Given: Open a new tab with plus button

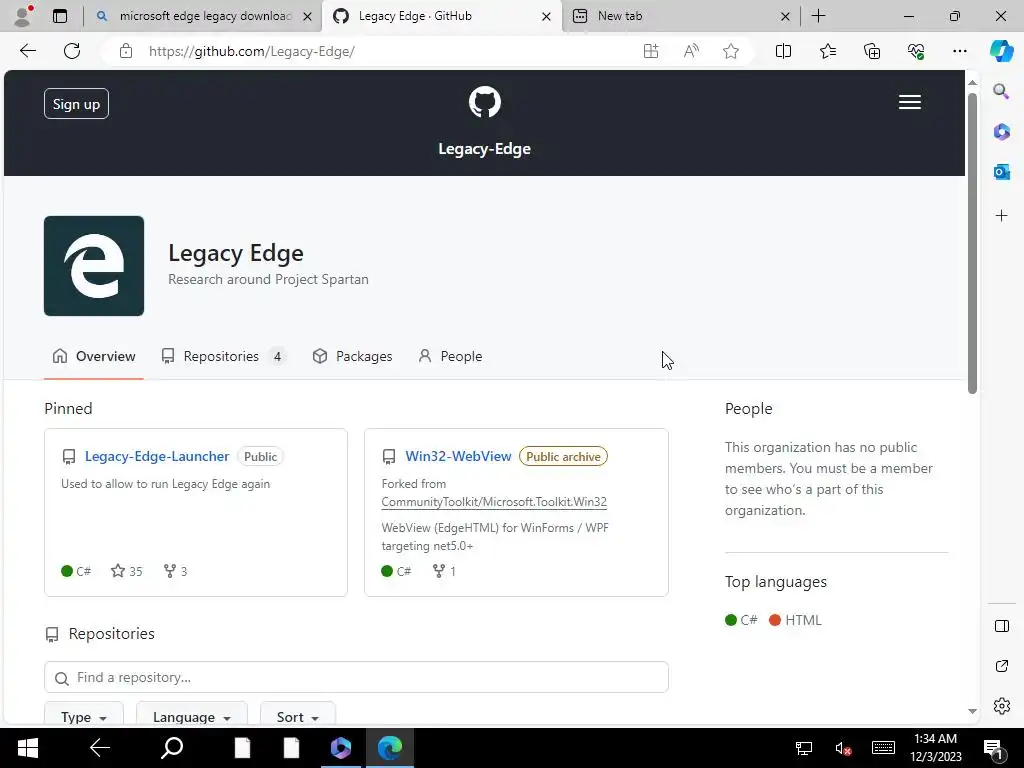Looking at the screenshot, I should [x=818, y=16].
